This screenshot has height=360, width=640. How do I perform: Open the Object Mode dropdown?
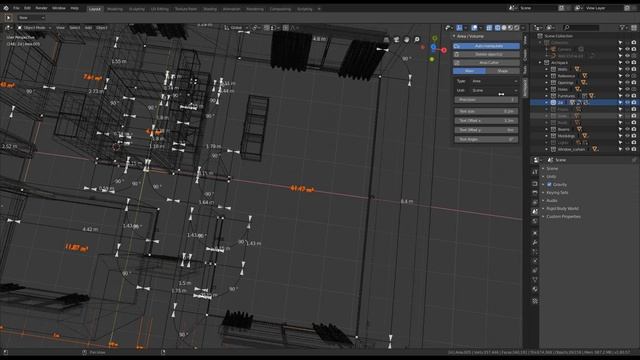click(x=34, y=28)
